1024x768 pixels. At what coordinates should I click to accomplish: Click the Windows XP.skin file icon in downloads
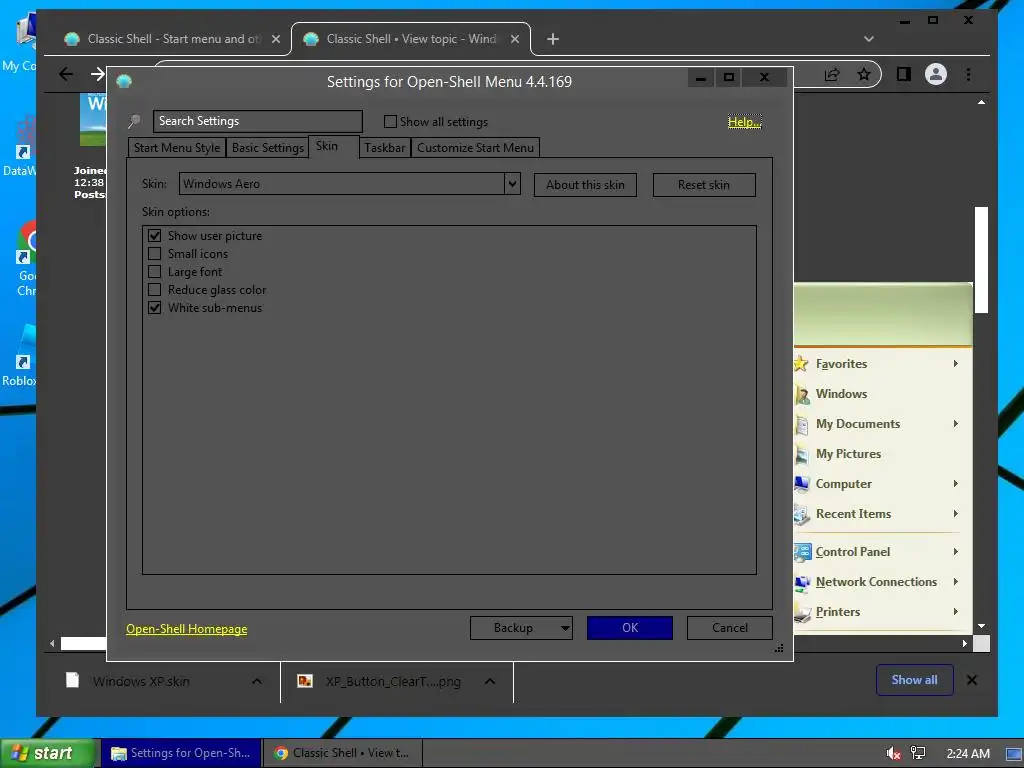coord(72,680)
